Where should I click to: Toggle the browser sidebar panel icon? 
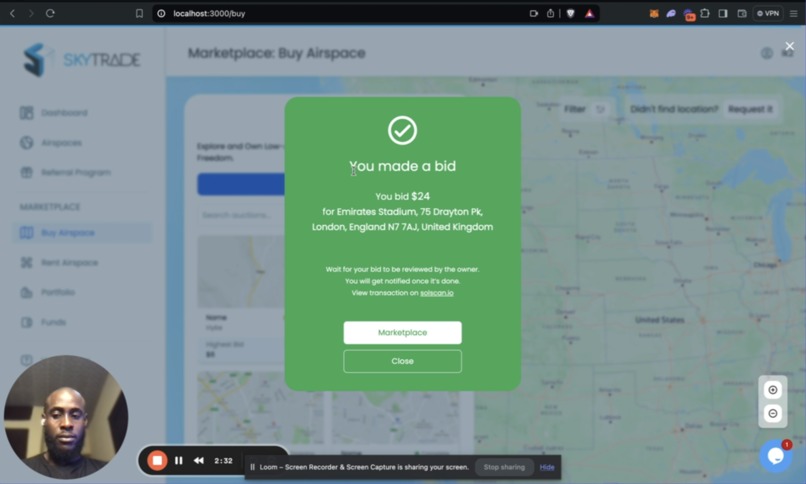(x=723, y=13)
